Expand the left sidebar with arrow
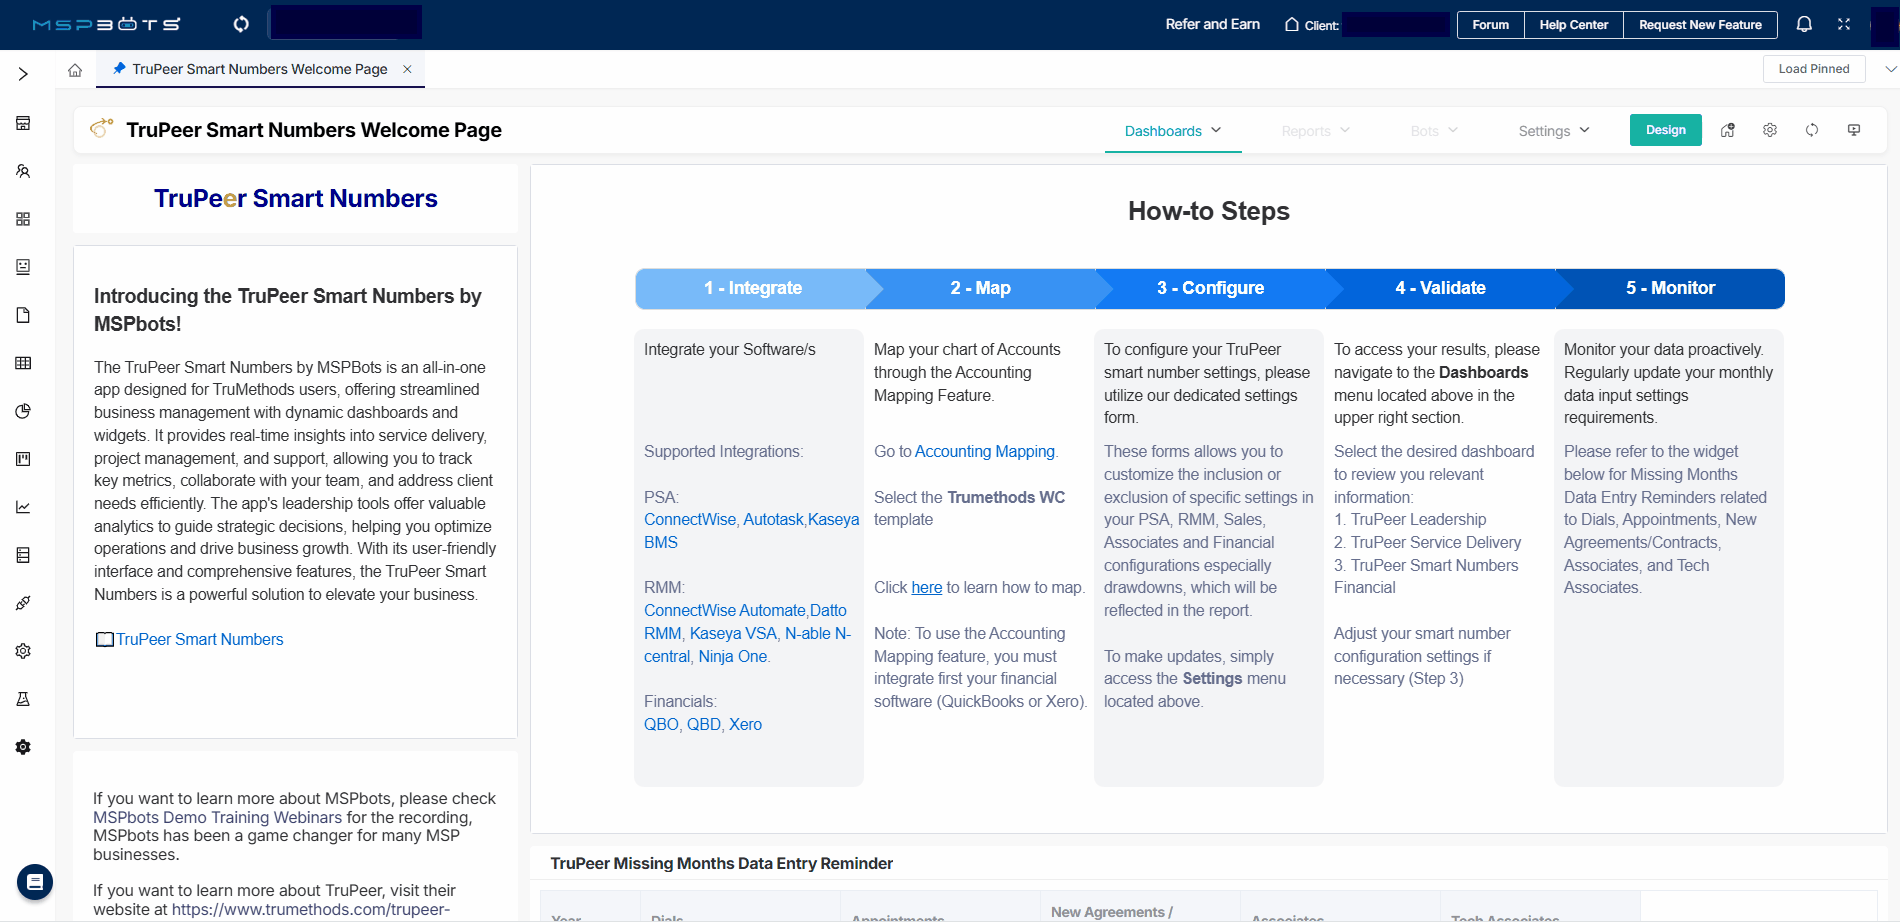The image size is (1900, 922). pos(23,74)
